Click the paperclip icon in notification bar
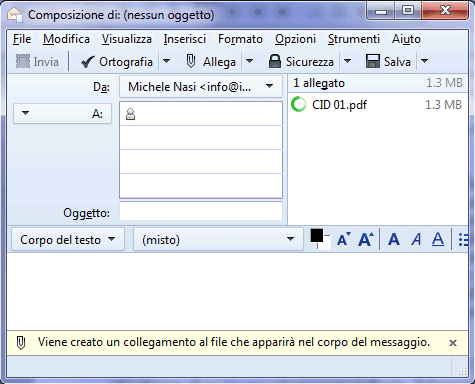This screenshot has width=475, height=384. (x=21, y=343)
